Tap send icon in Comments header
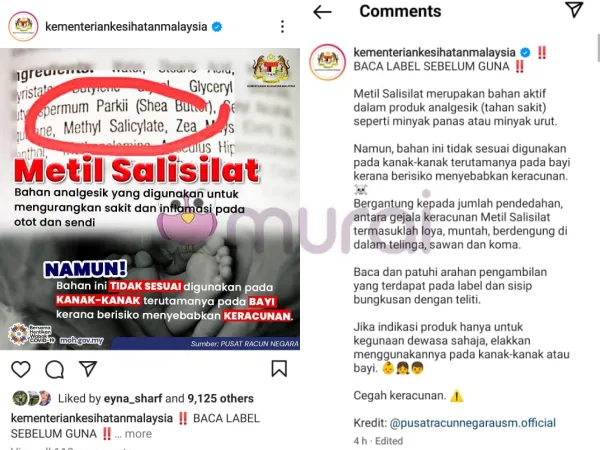 click(574, 10)
